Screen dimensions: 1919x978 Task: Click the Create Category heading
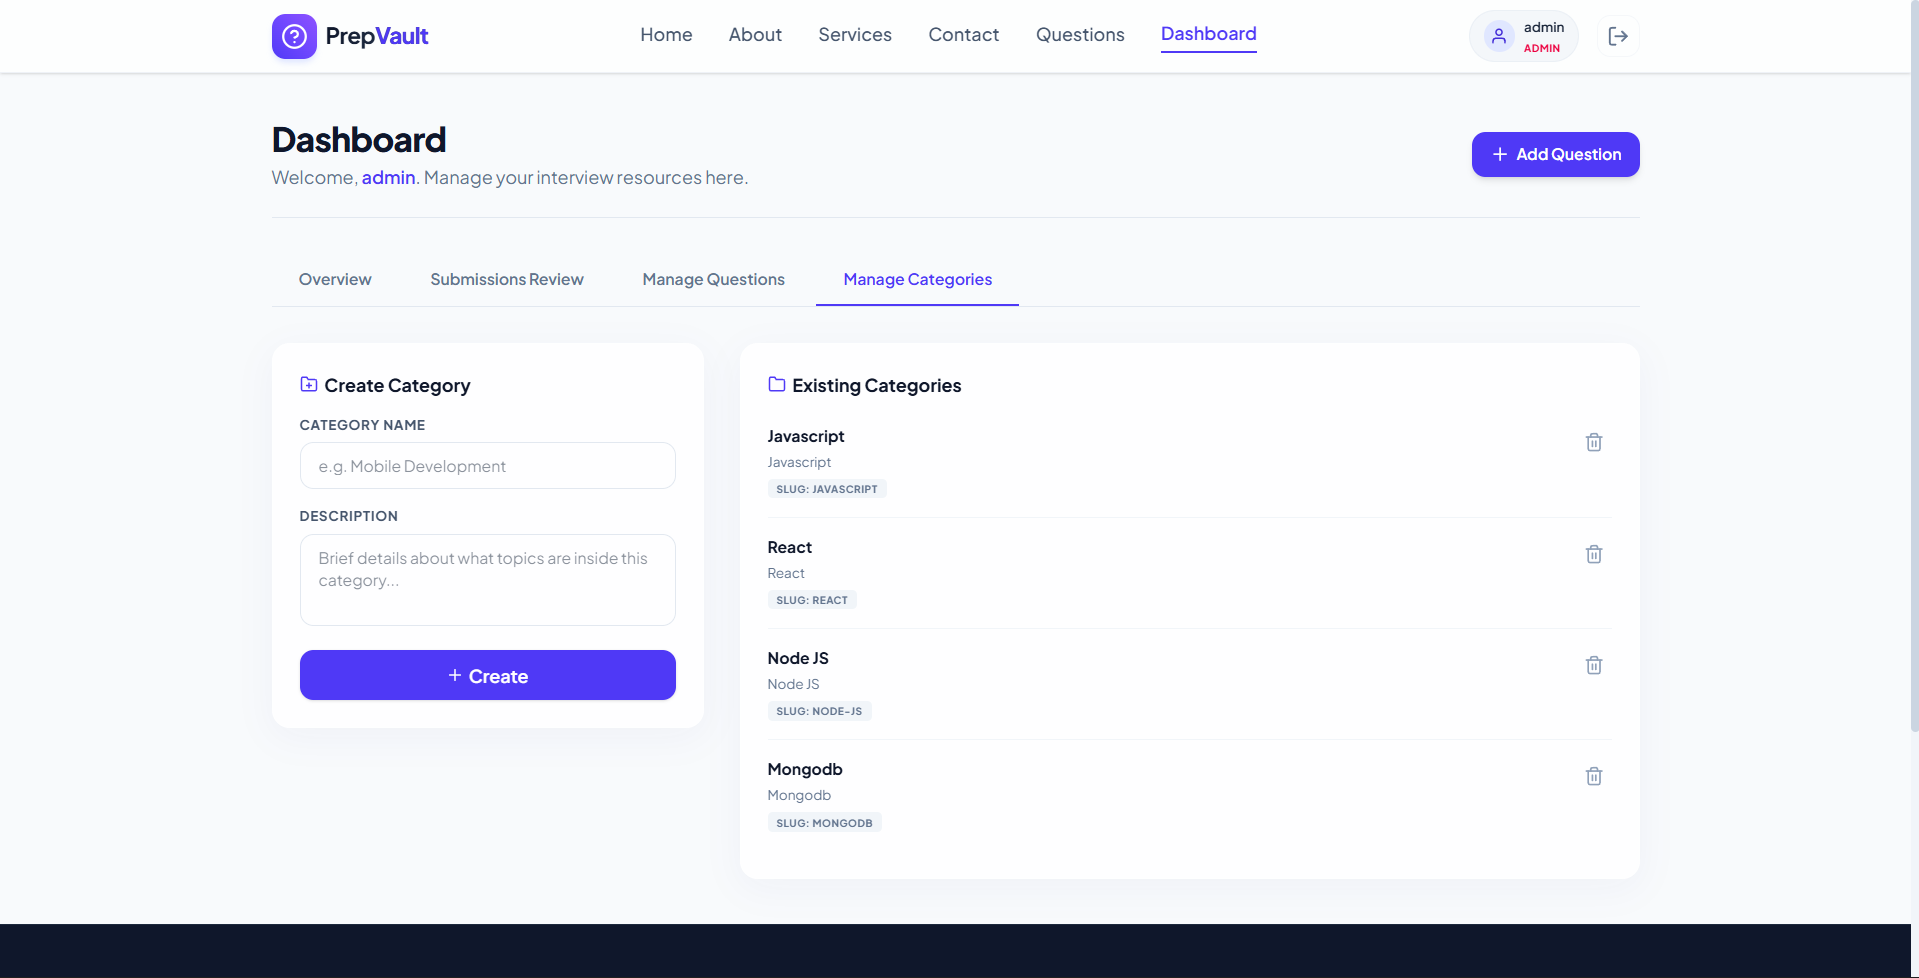point(397,385)
